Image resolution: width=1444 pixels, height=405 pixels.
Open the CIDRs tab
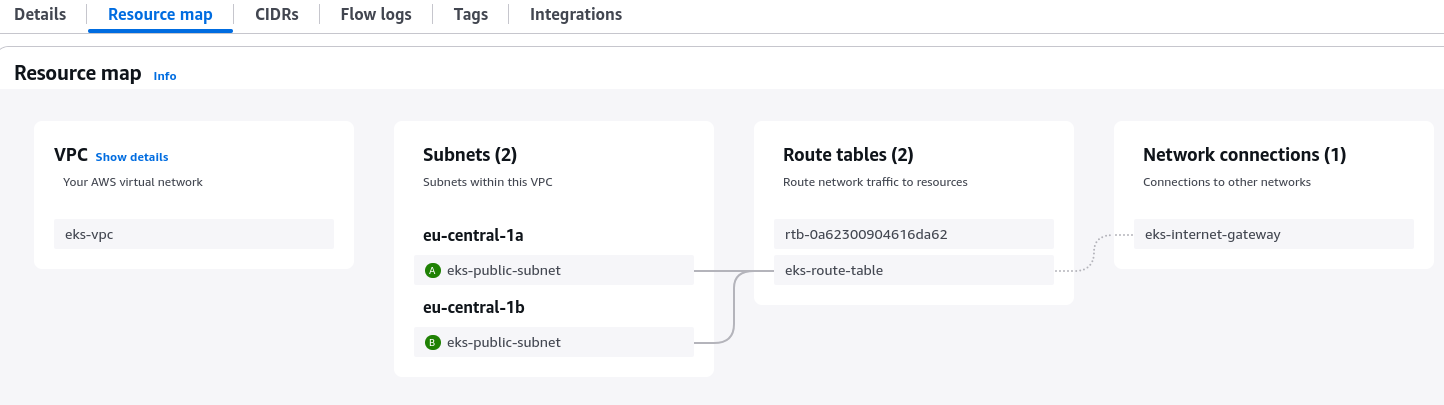tap(276, 15)
